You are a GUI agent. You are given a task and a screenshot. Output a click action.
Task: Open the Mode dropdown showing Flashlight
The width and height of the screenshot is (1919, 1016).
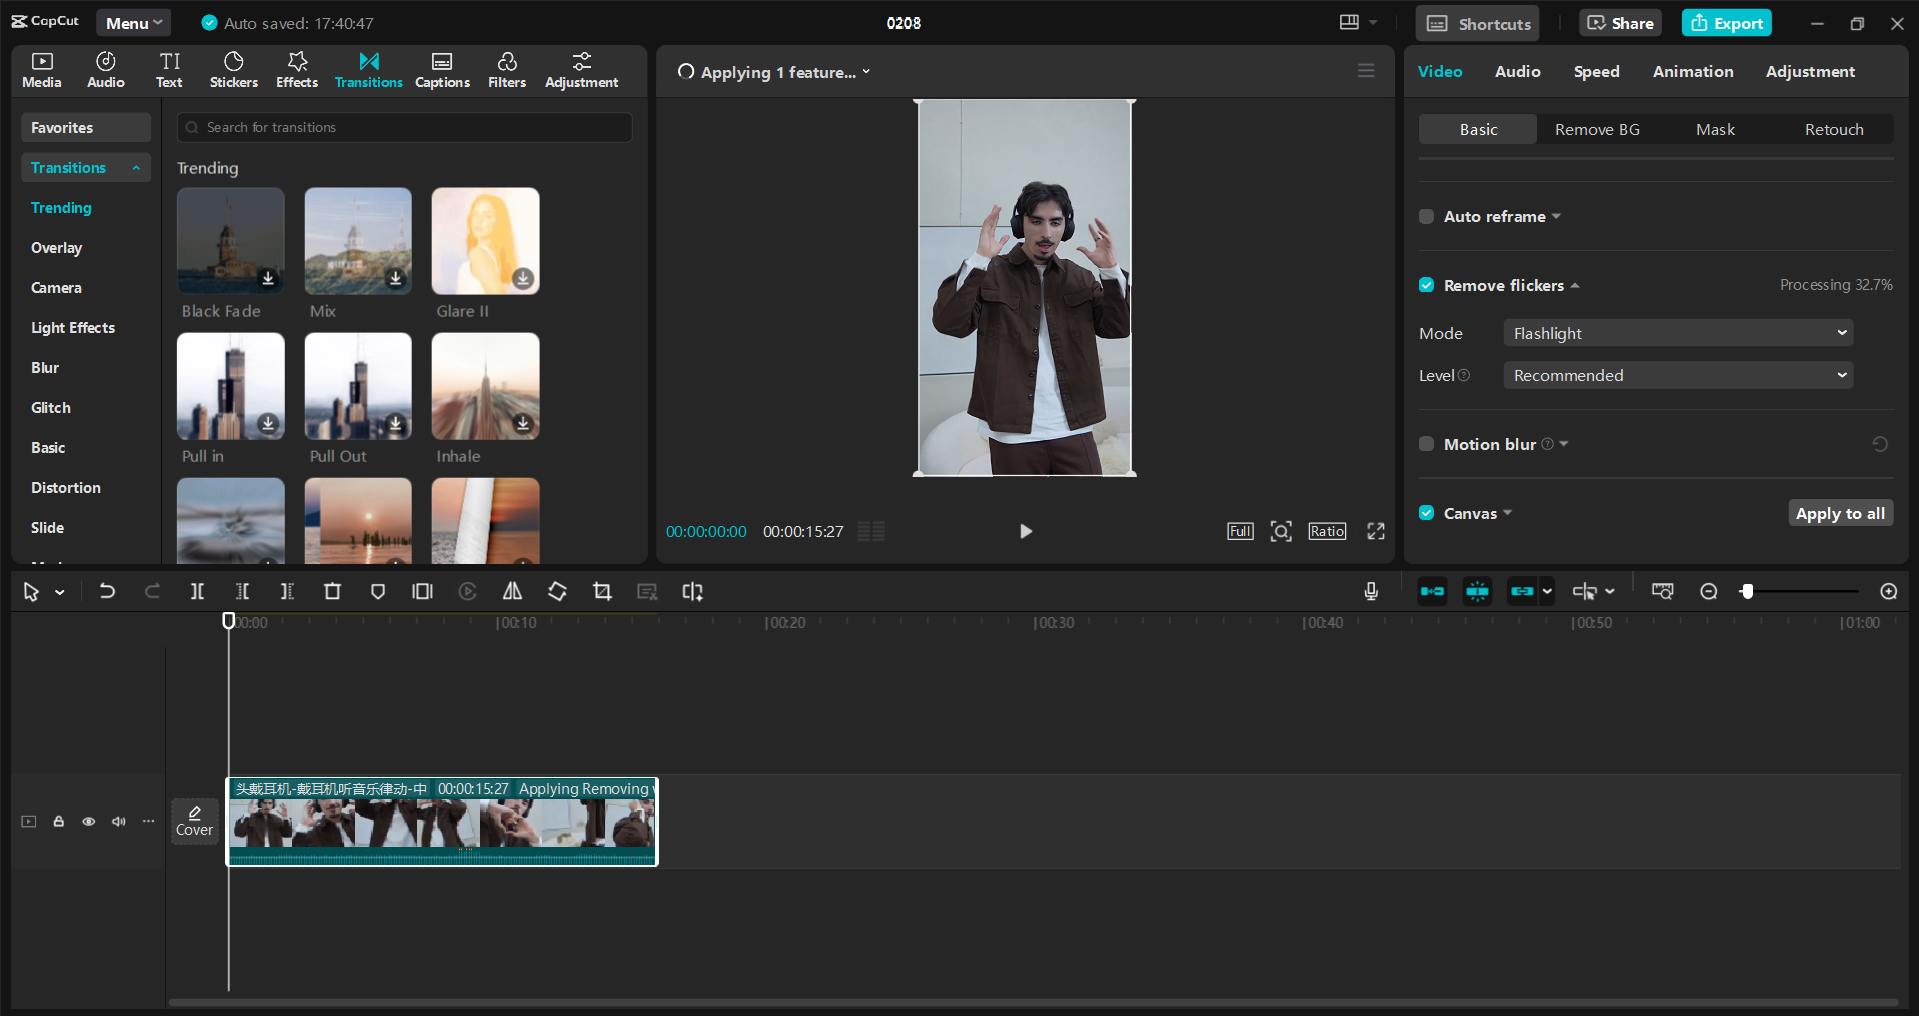1677,332
